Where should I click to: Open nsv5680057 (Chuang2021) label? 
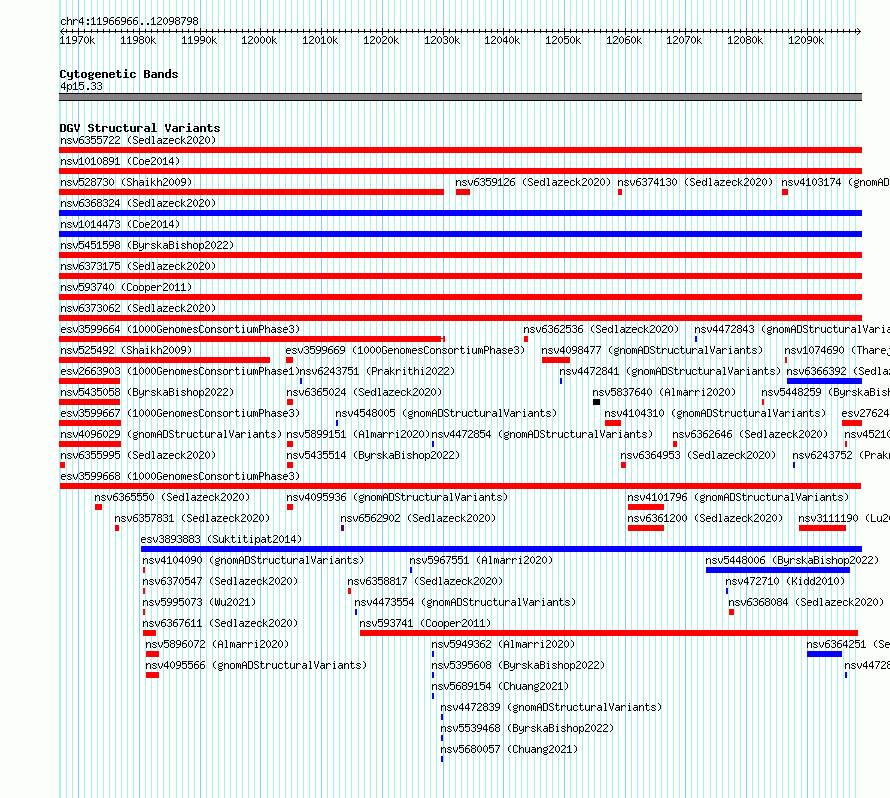[x=509, y=749]
